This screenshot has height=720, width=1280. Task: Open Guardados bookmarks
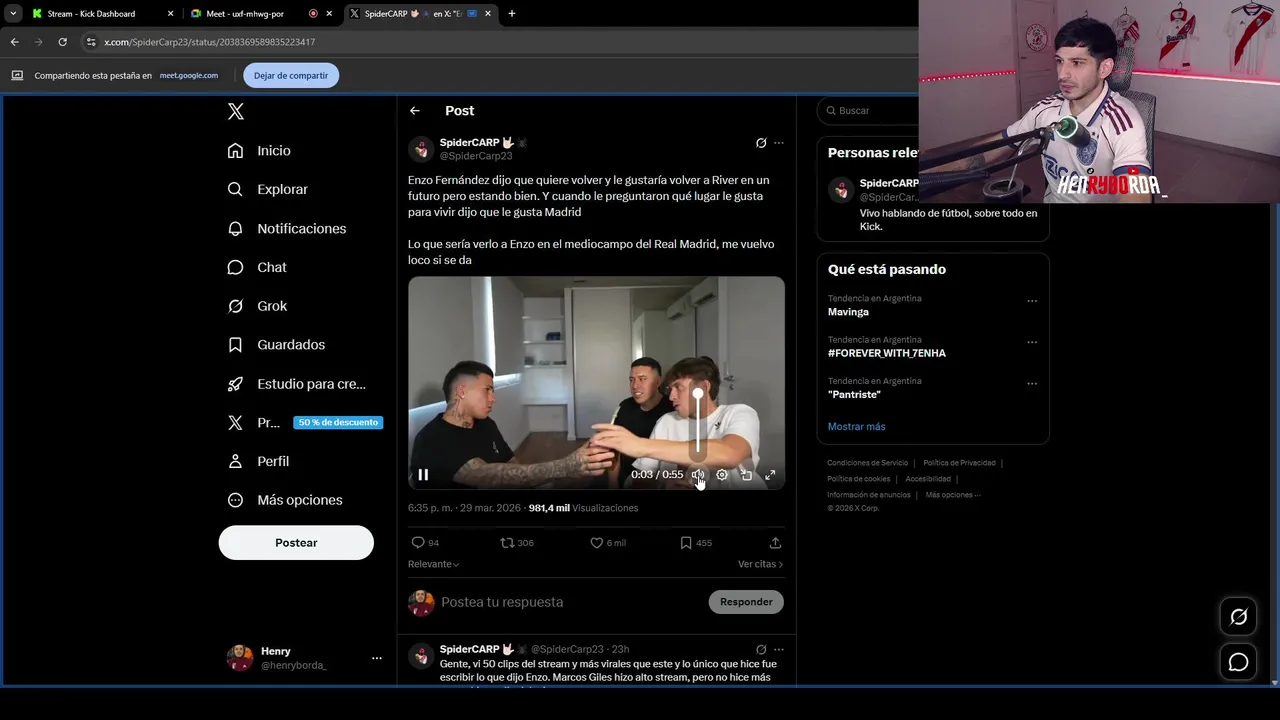tap(275, 344)
